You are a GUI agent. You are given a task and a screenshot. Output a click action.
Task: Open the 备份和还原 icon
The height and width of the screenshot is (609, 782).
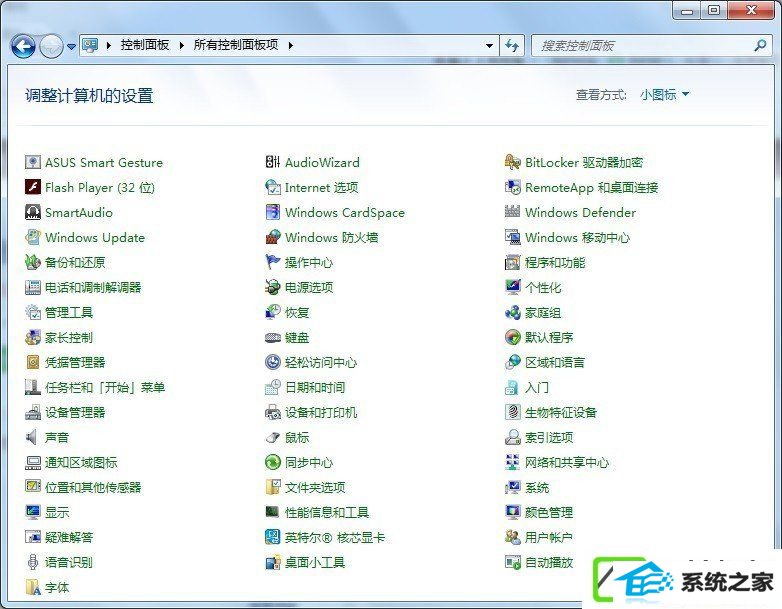pyautogui.click(x=33, y=262)
